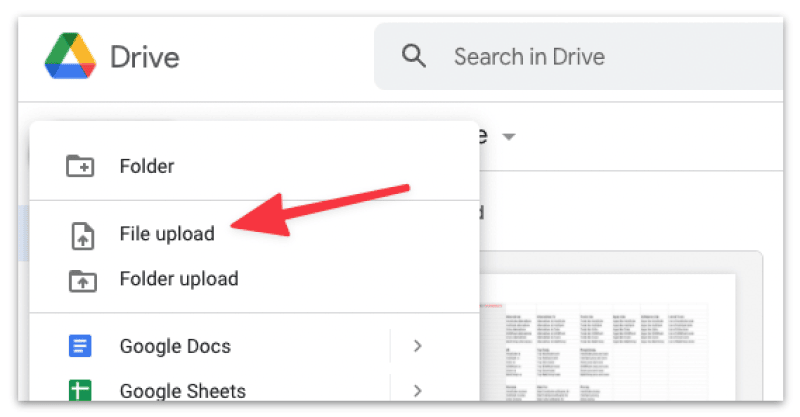800x417 pixels.
Task: Select the Google Docs menu label
Action: [175, 347]
